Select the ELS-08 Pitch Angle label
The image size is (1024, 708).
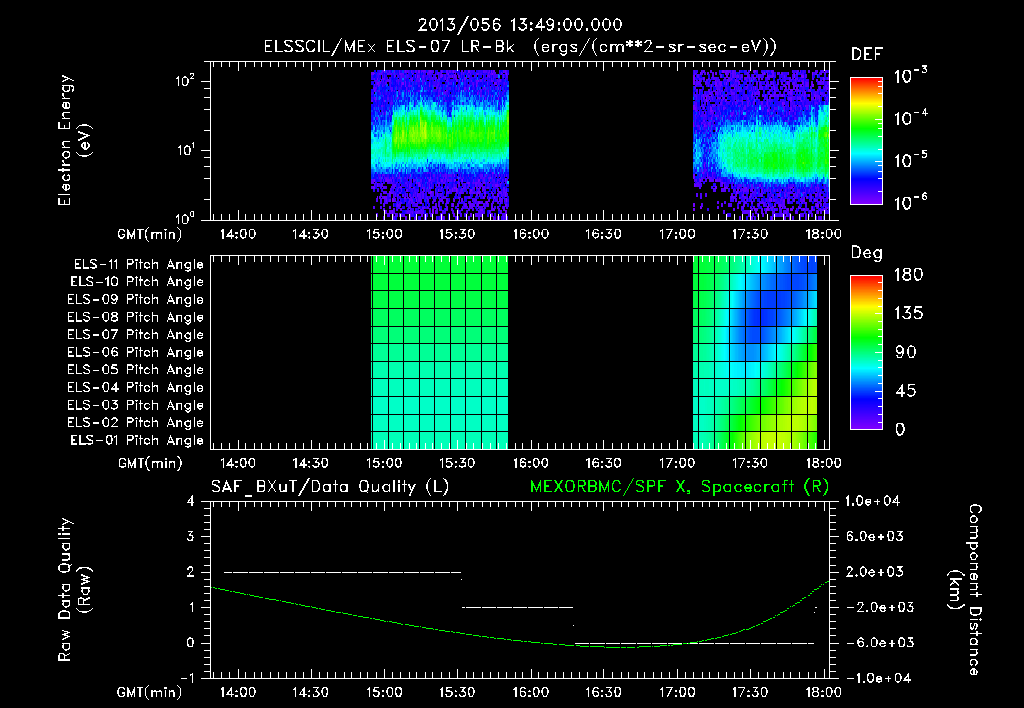pos(135,317)
